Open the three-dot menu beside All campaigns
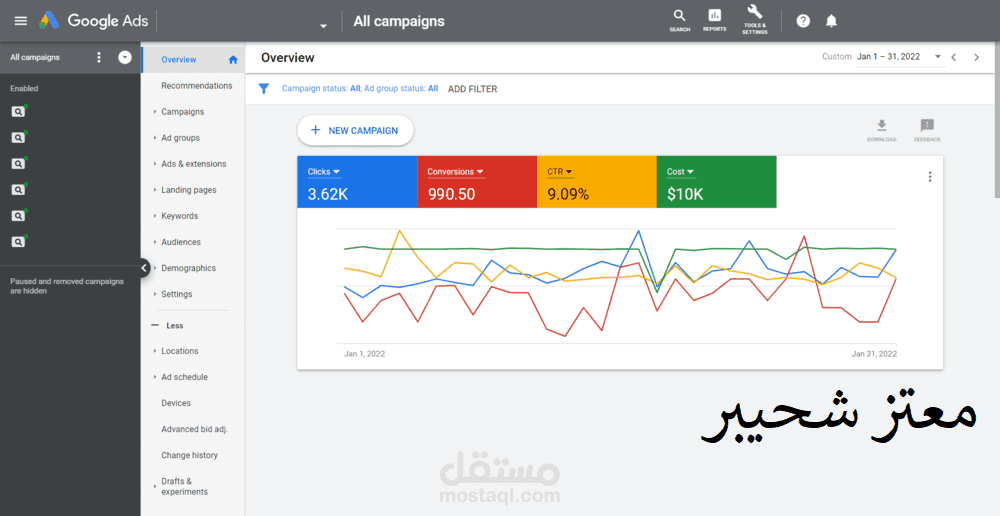 pos(98,57)
